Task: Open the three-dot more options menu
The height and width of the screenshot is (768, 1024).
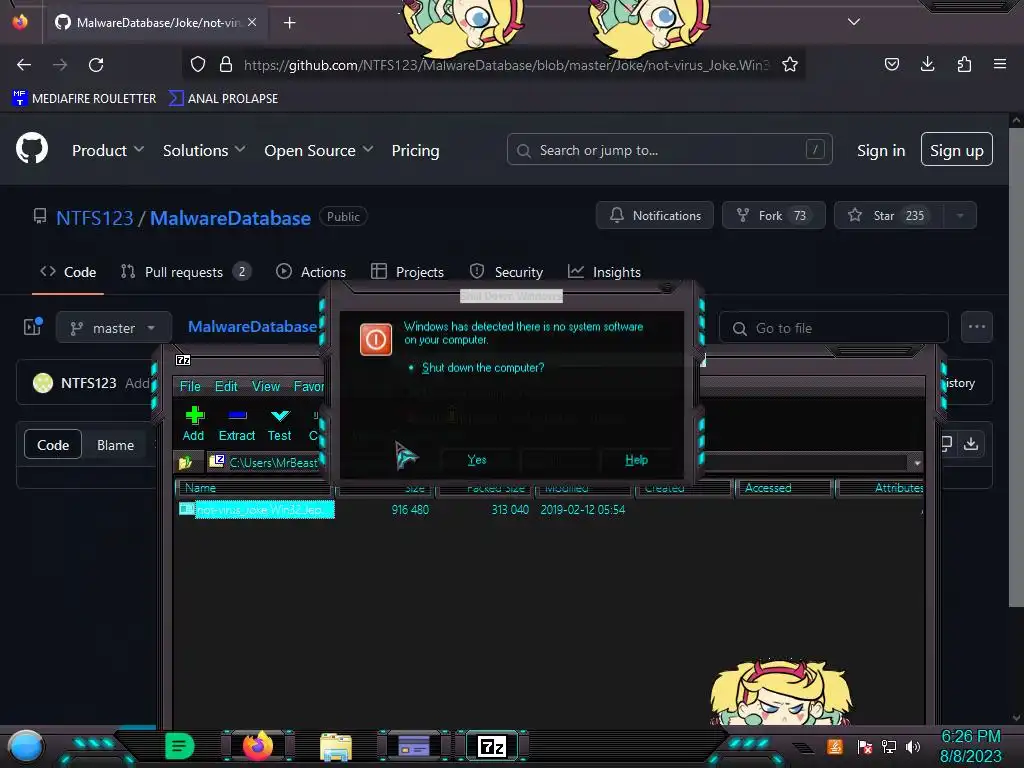Action: click(x=976, y=327)
